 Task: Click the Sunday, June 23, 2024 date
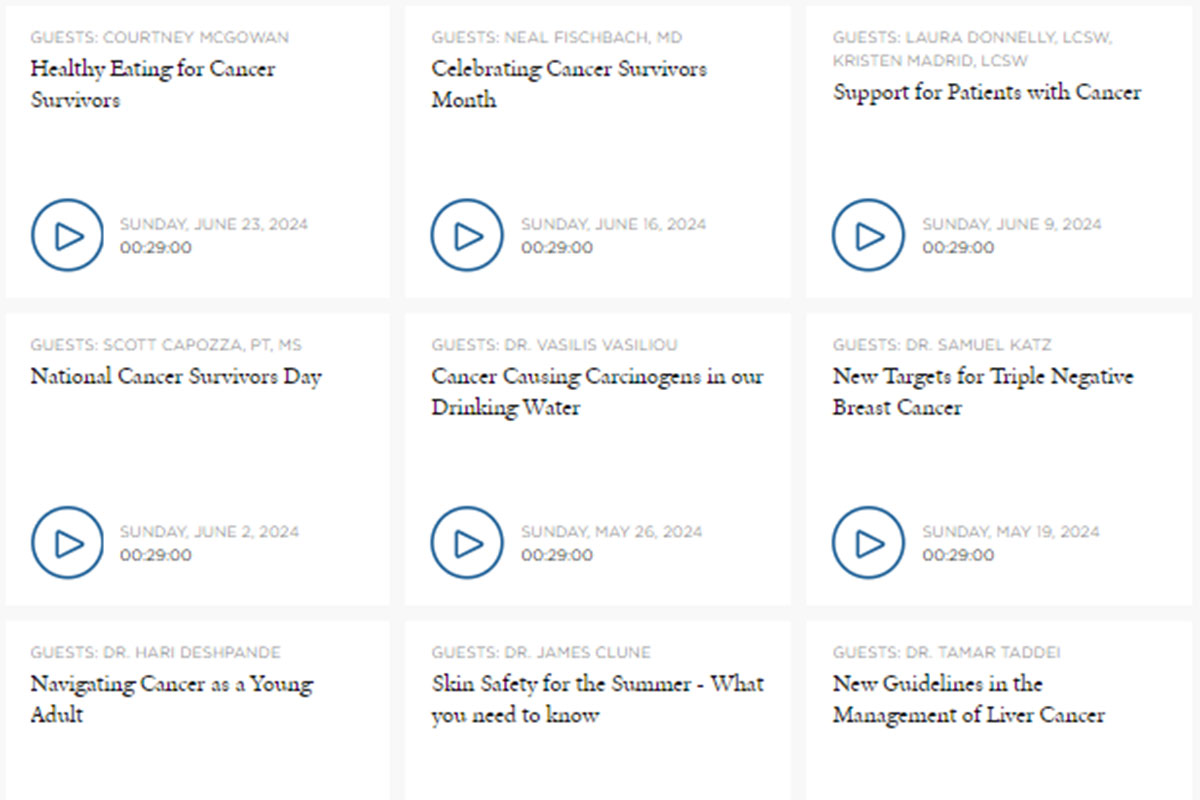coord(214,224)
